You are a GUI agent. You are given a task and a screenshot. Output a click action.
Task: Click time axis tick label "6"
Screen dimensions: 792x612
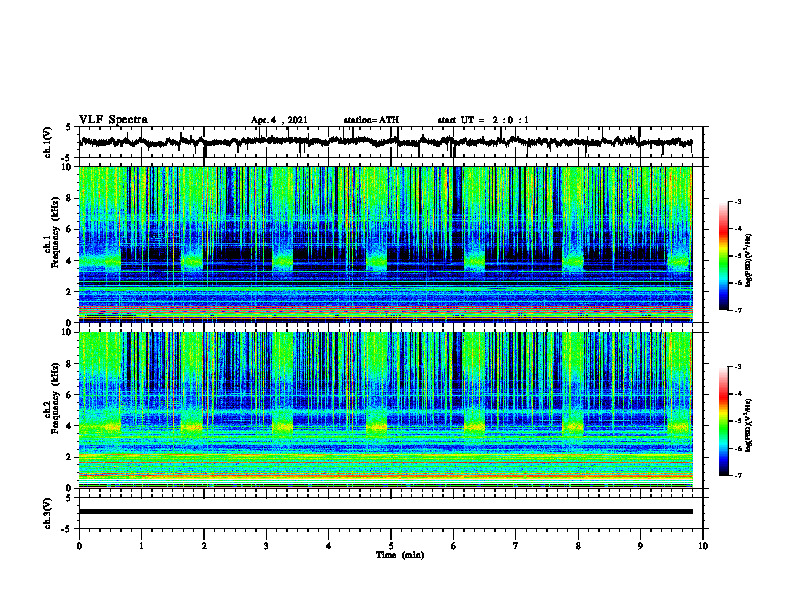tap(454, 546)
